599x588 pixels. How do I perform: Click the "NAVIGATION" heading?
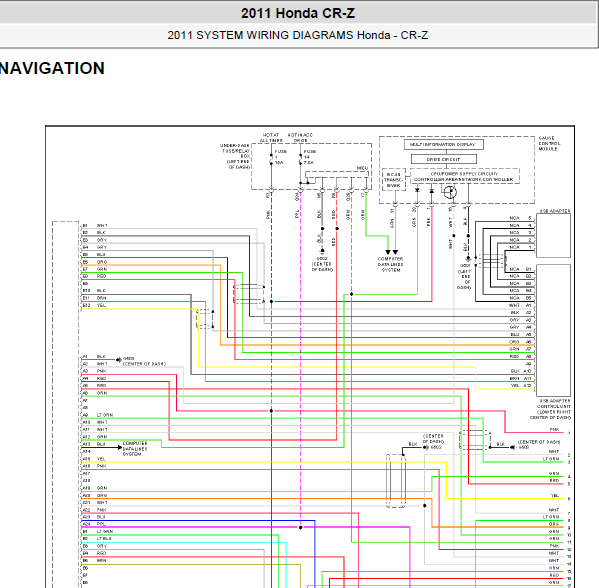click(52, 68)
